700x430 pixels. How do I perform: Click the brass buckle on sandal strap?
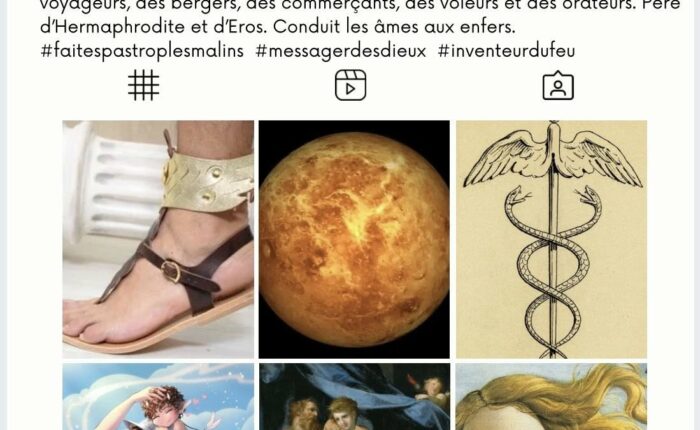pos(171,271)
